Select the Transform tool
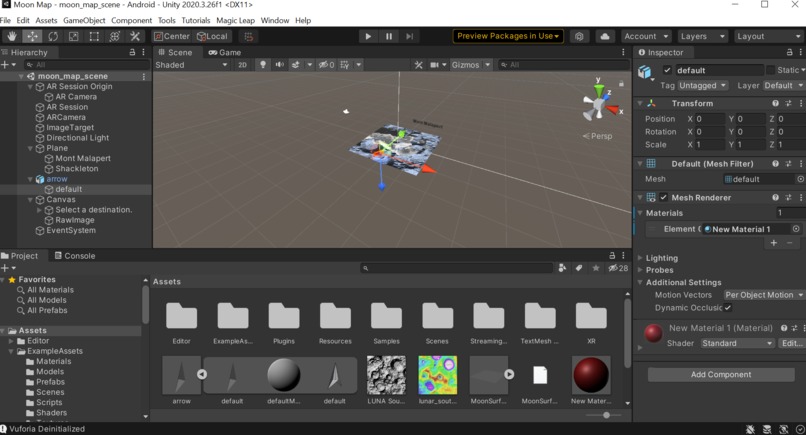 (x=114, y=36)
